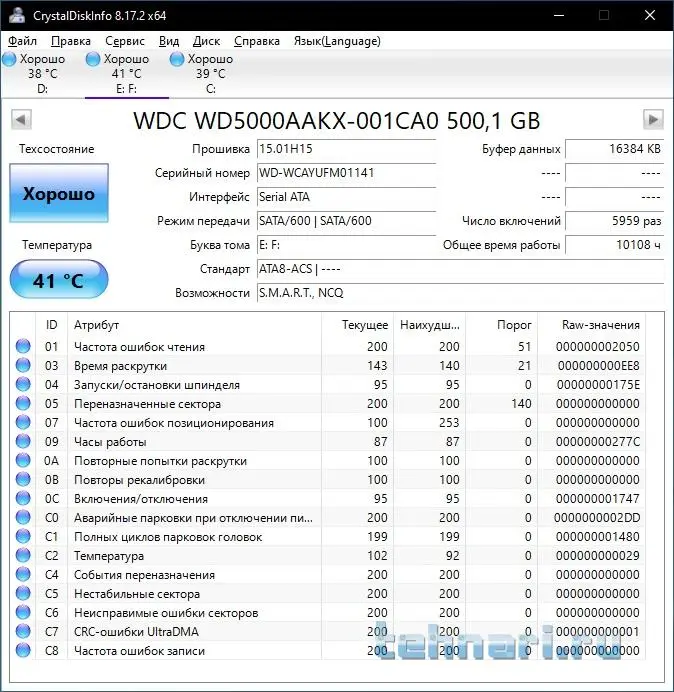Click the previous disk left arrow
This screenshot has width=674, height=692.
20,120
